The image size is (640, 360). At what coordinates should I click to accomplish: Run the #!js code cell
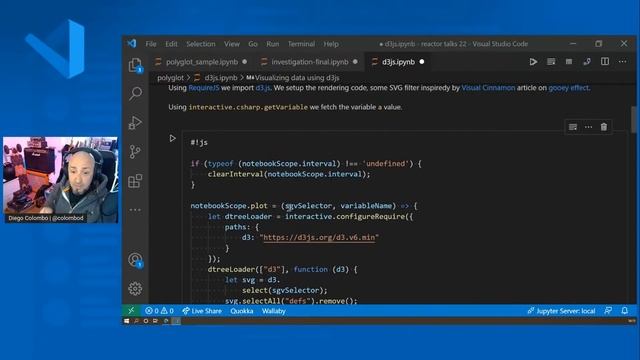(173, 138)
